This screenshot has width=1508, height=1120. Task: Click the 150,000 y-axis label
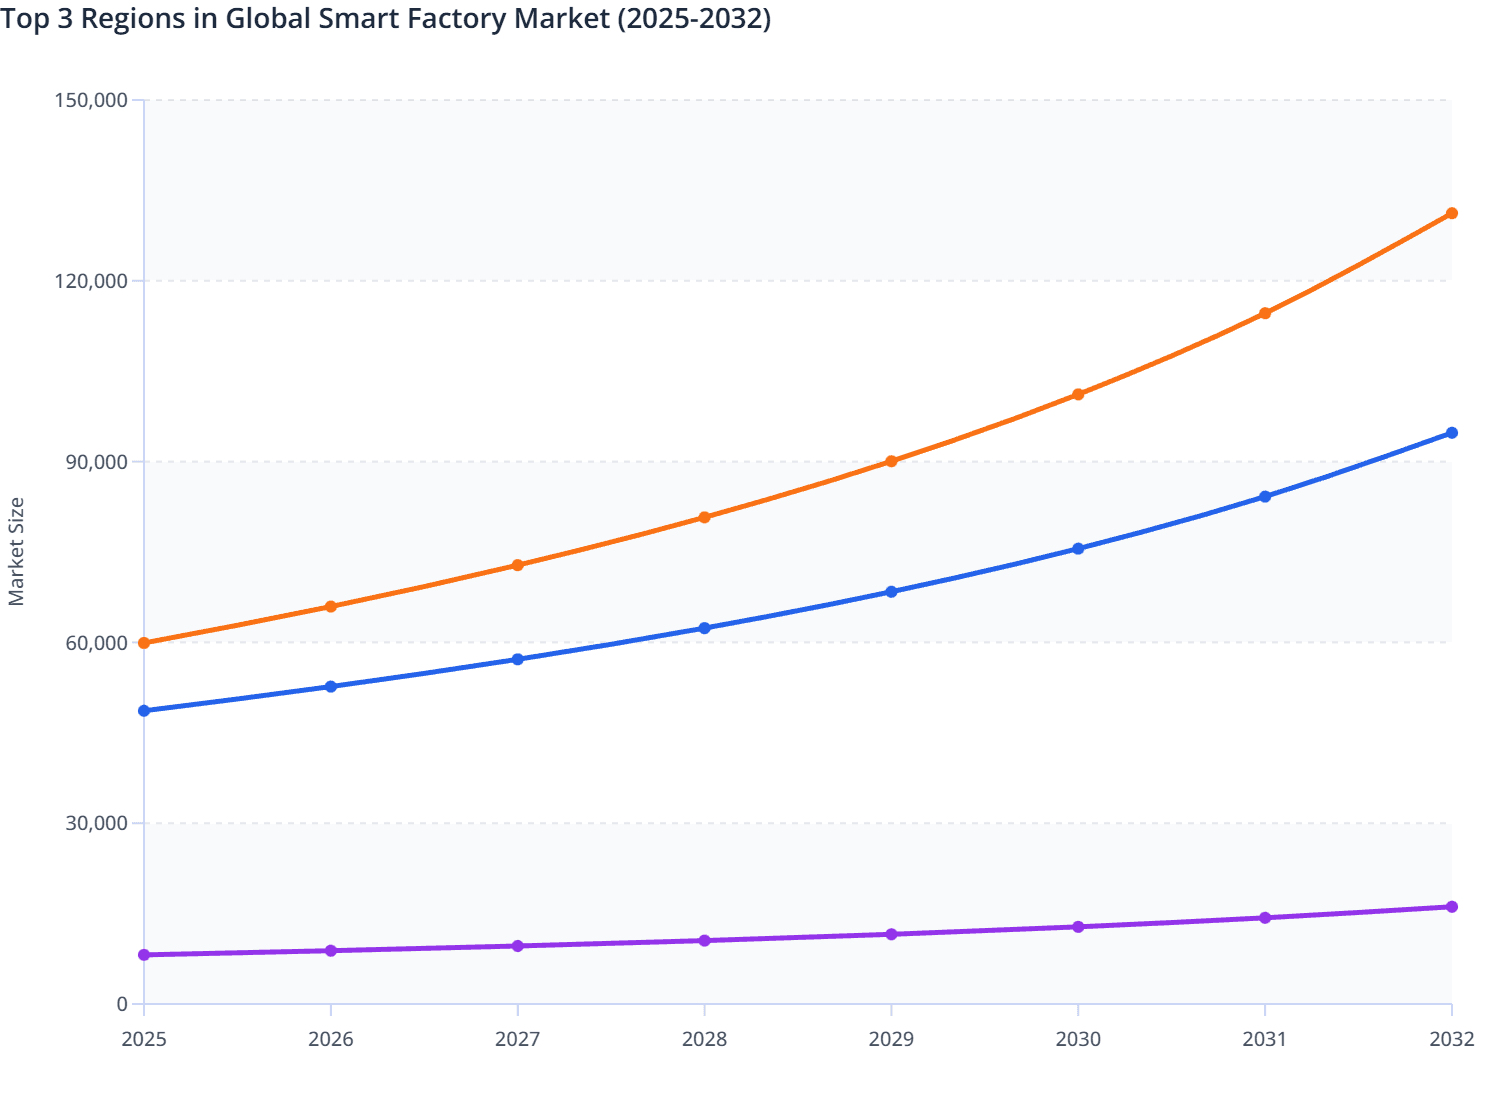pyautogui.click(x=92, y=100)
